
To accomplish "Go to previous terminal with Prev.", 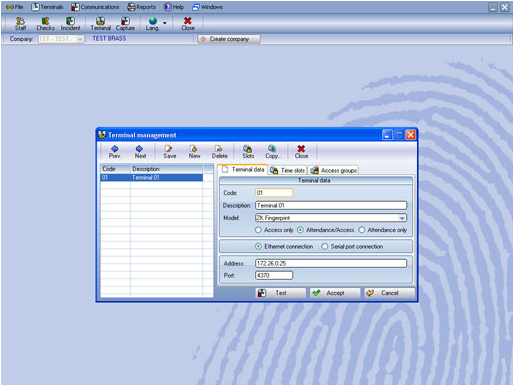I will click(x=114, y=152).
